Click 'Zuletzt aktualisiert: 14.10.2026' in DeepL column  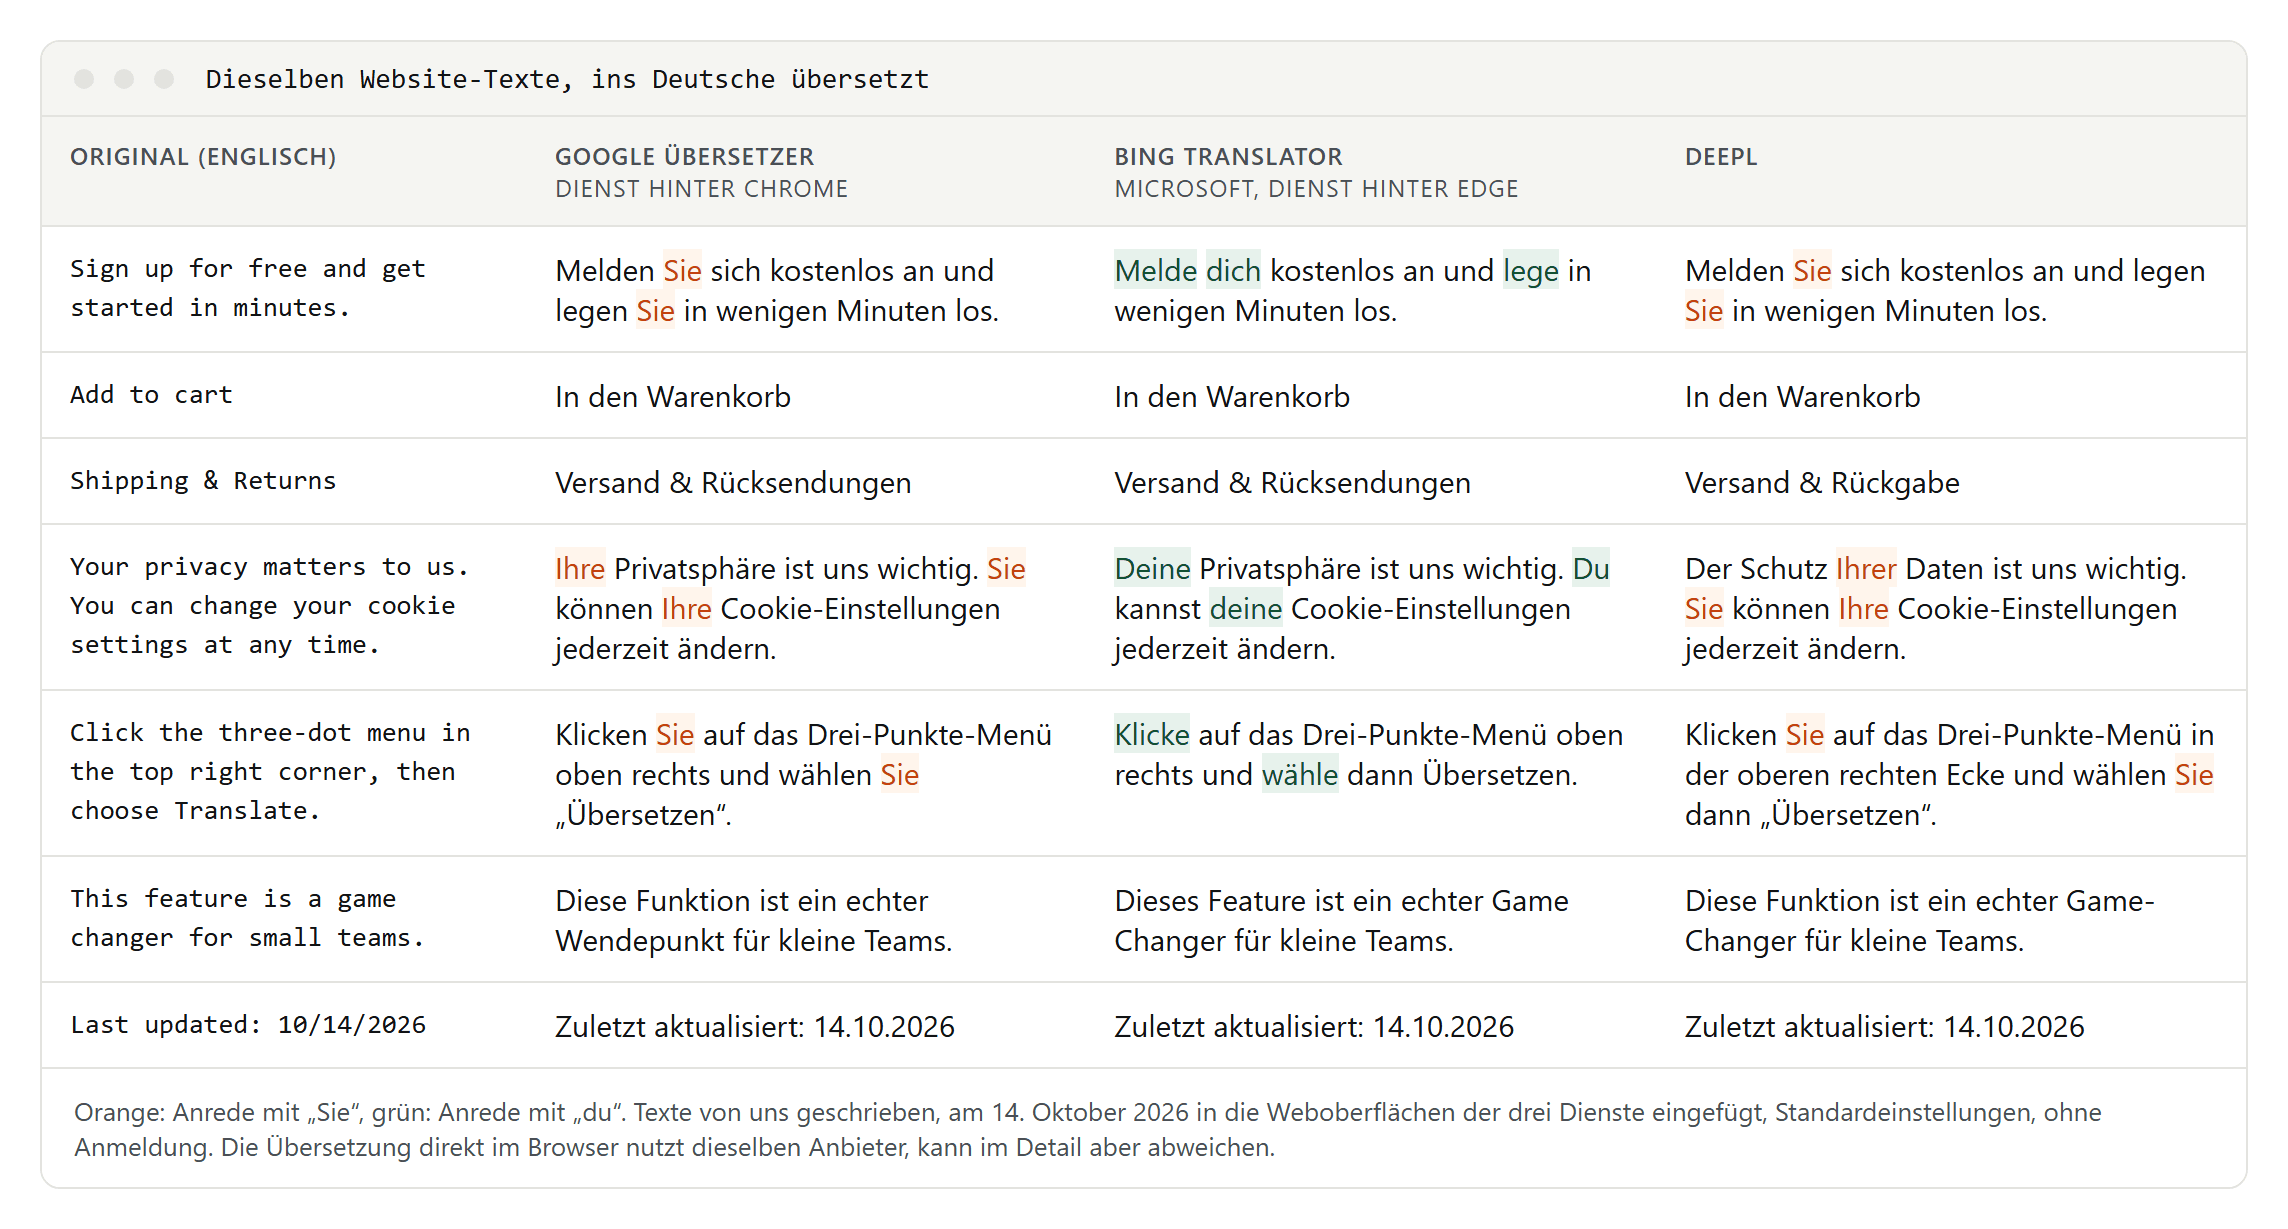(1884, 1027)
